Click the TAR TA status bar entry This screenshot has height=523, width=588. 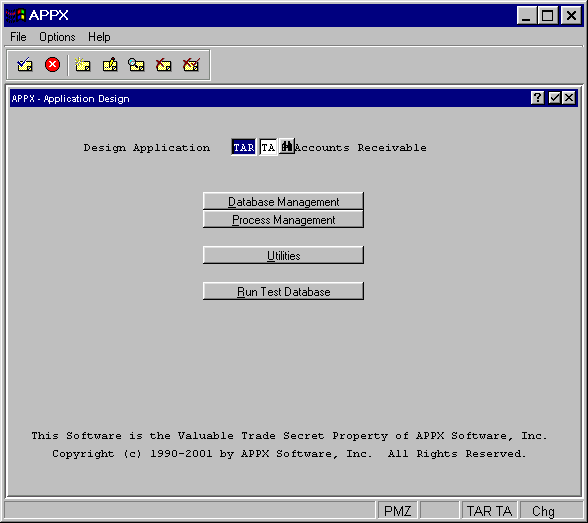pyautogui.click(x=489, y=511)
